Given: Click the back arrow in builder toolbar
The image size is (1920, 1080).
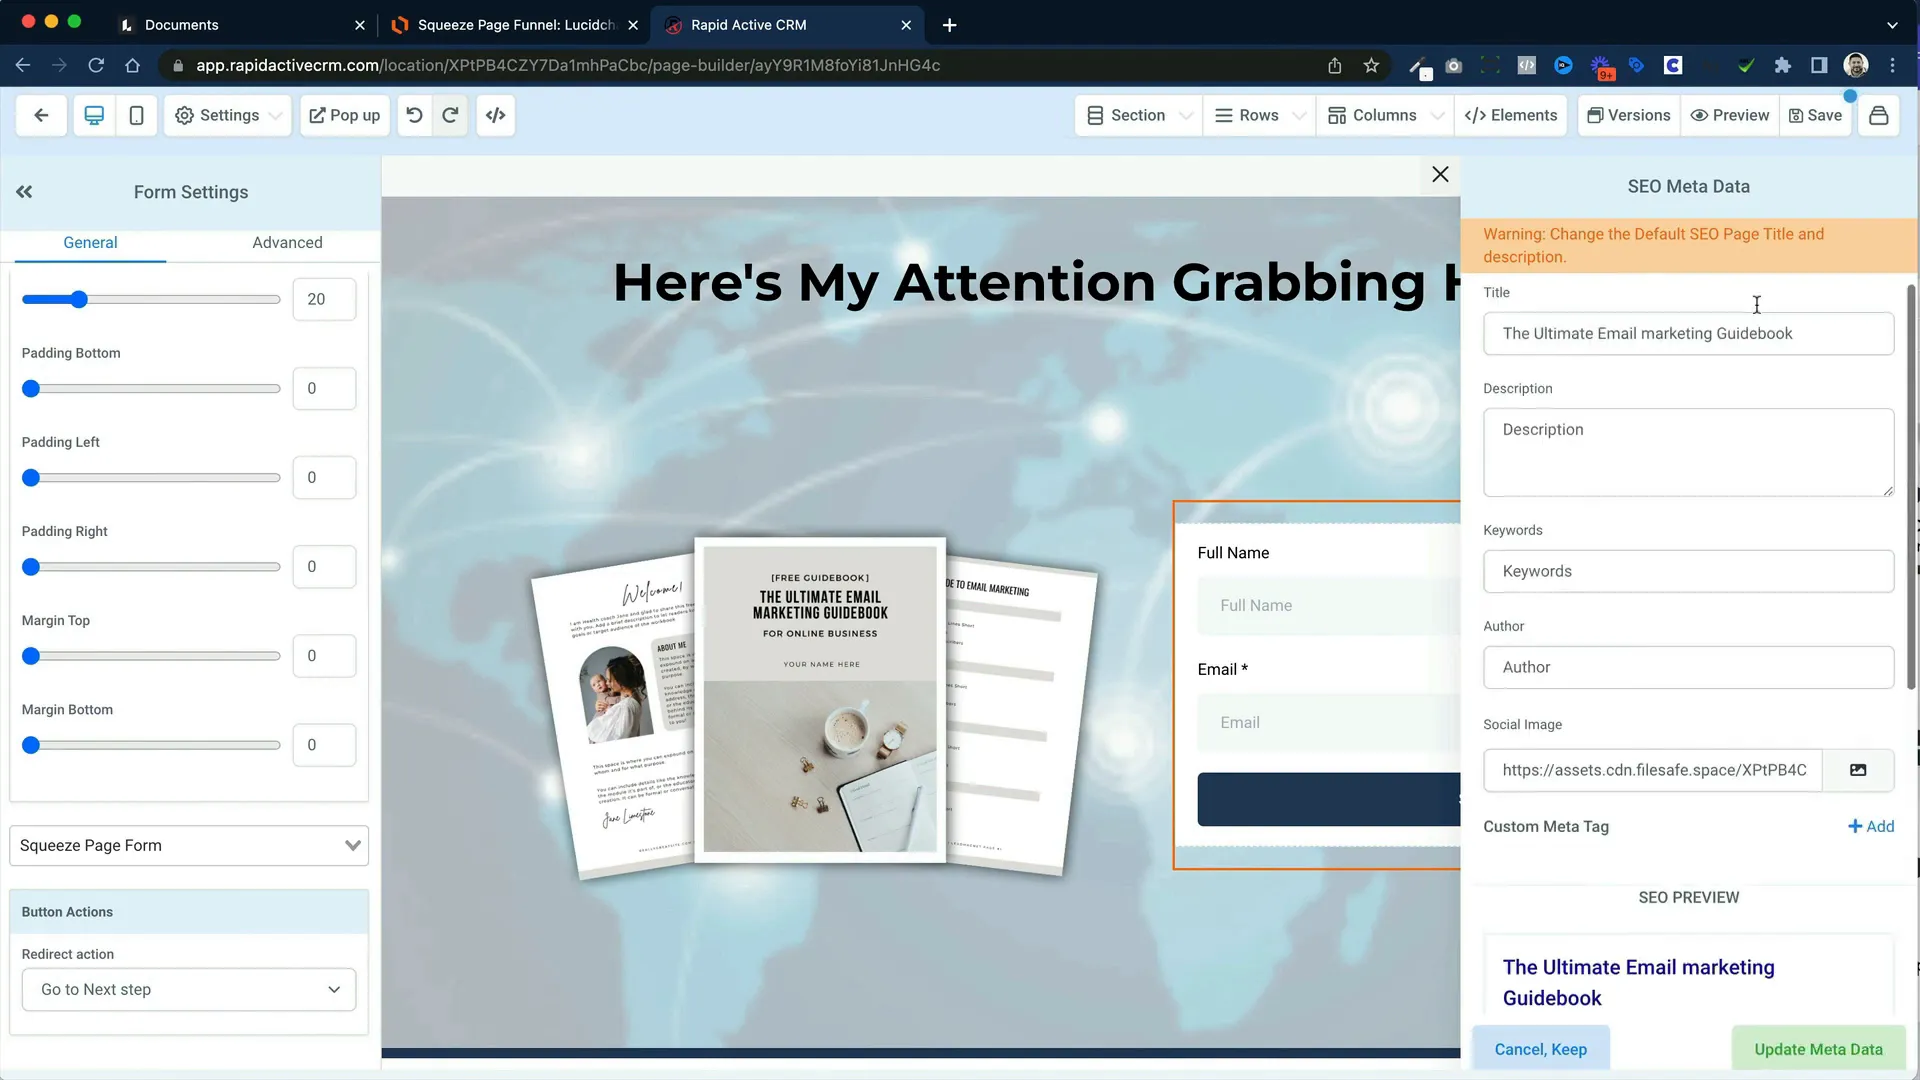Looking at the screenshot, I should pyautogui.click(x=41, y=115).
